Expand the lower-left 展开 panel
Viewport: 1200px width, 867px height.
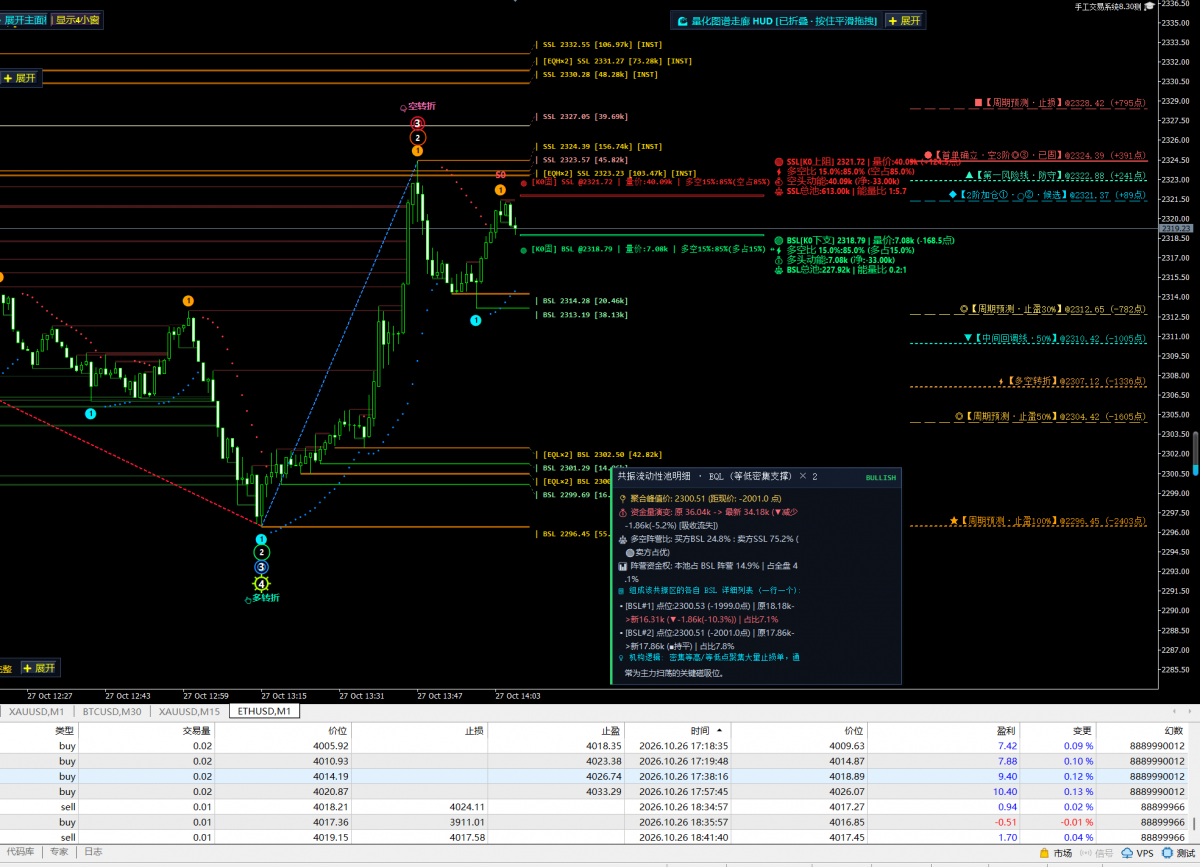click(39, 667)
